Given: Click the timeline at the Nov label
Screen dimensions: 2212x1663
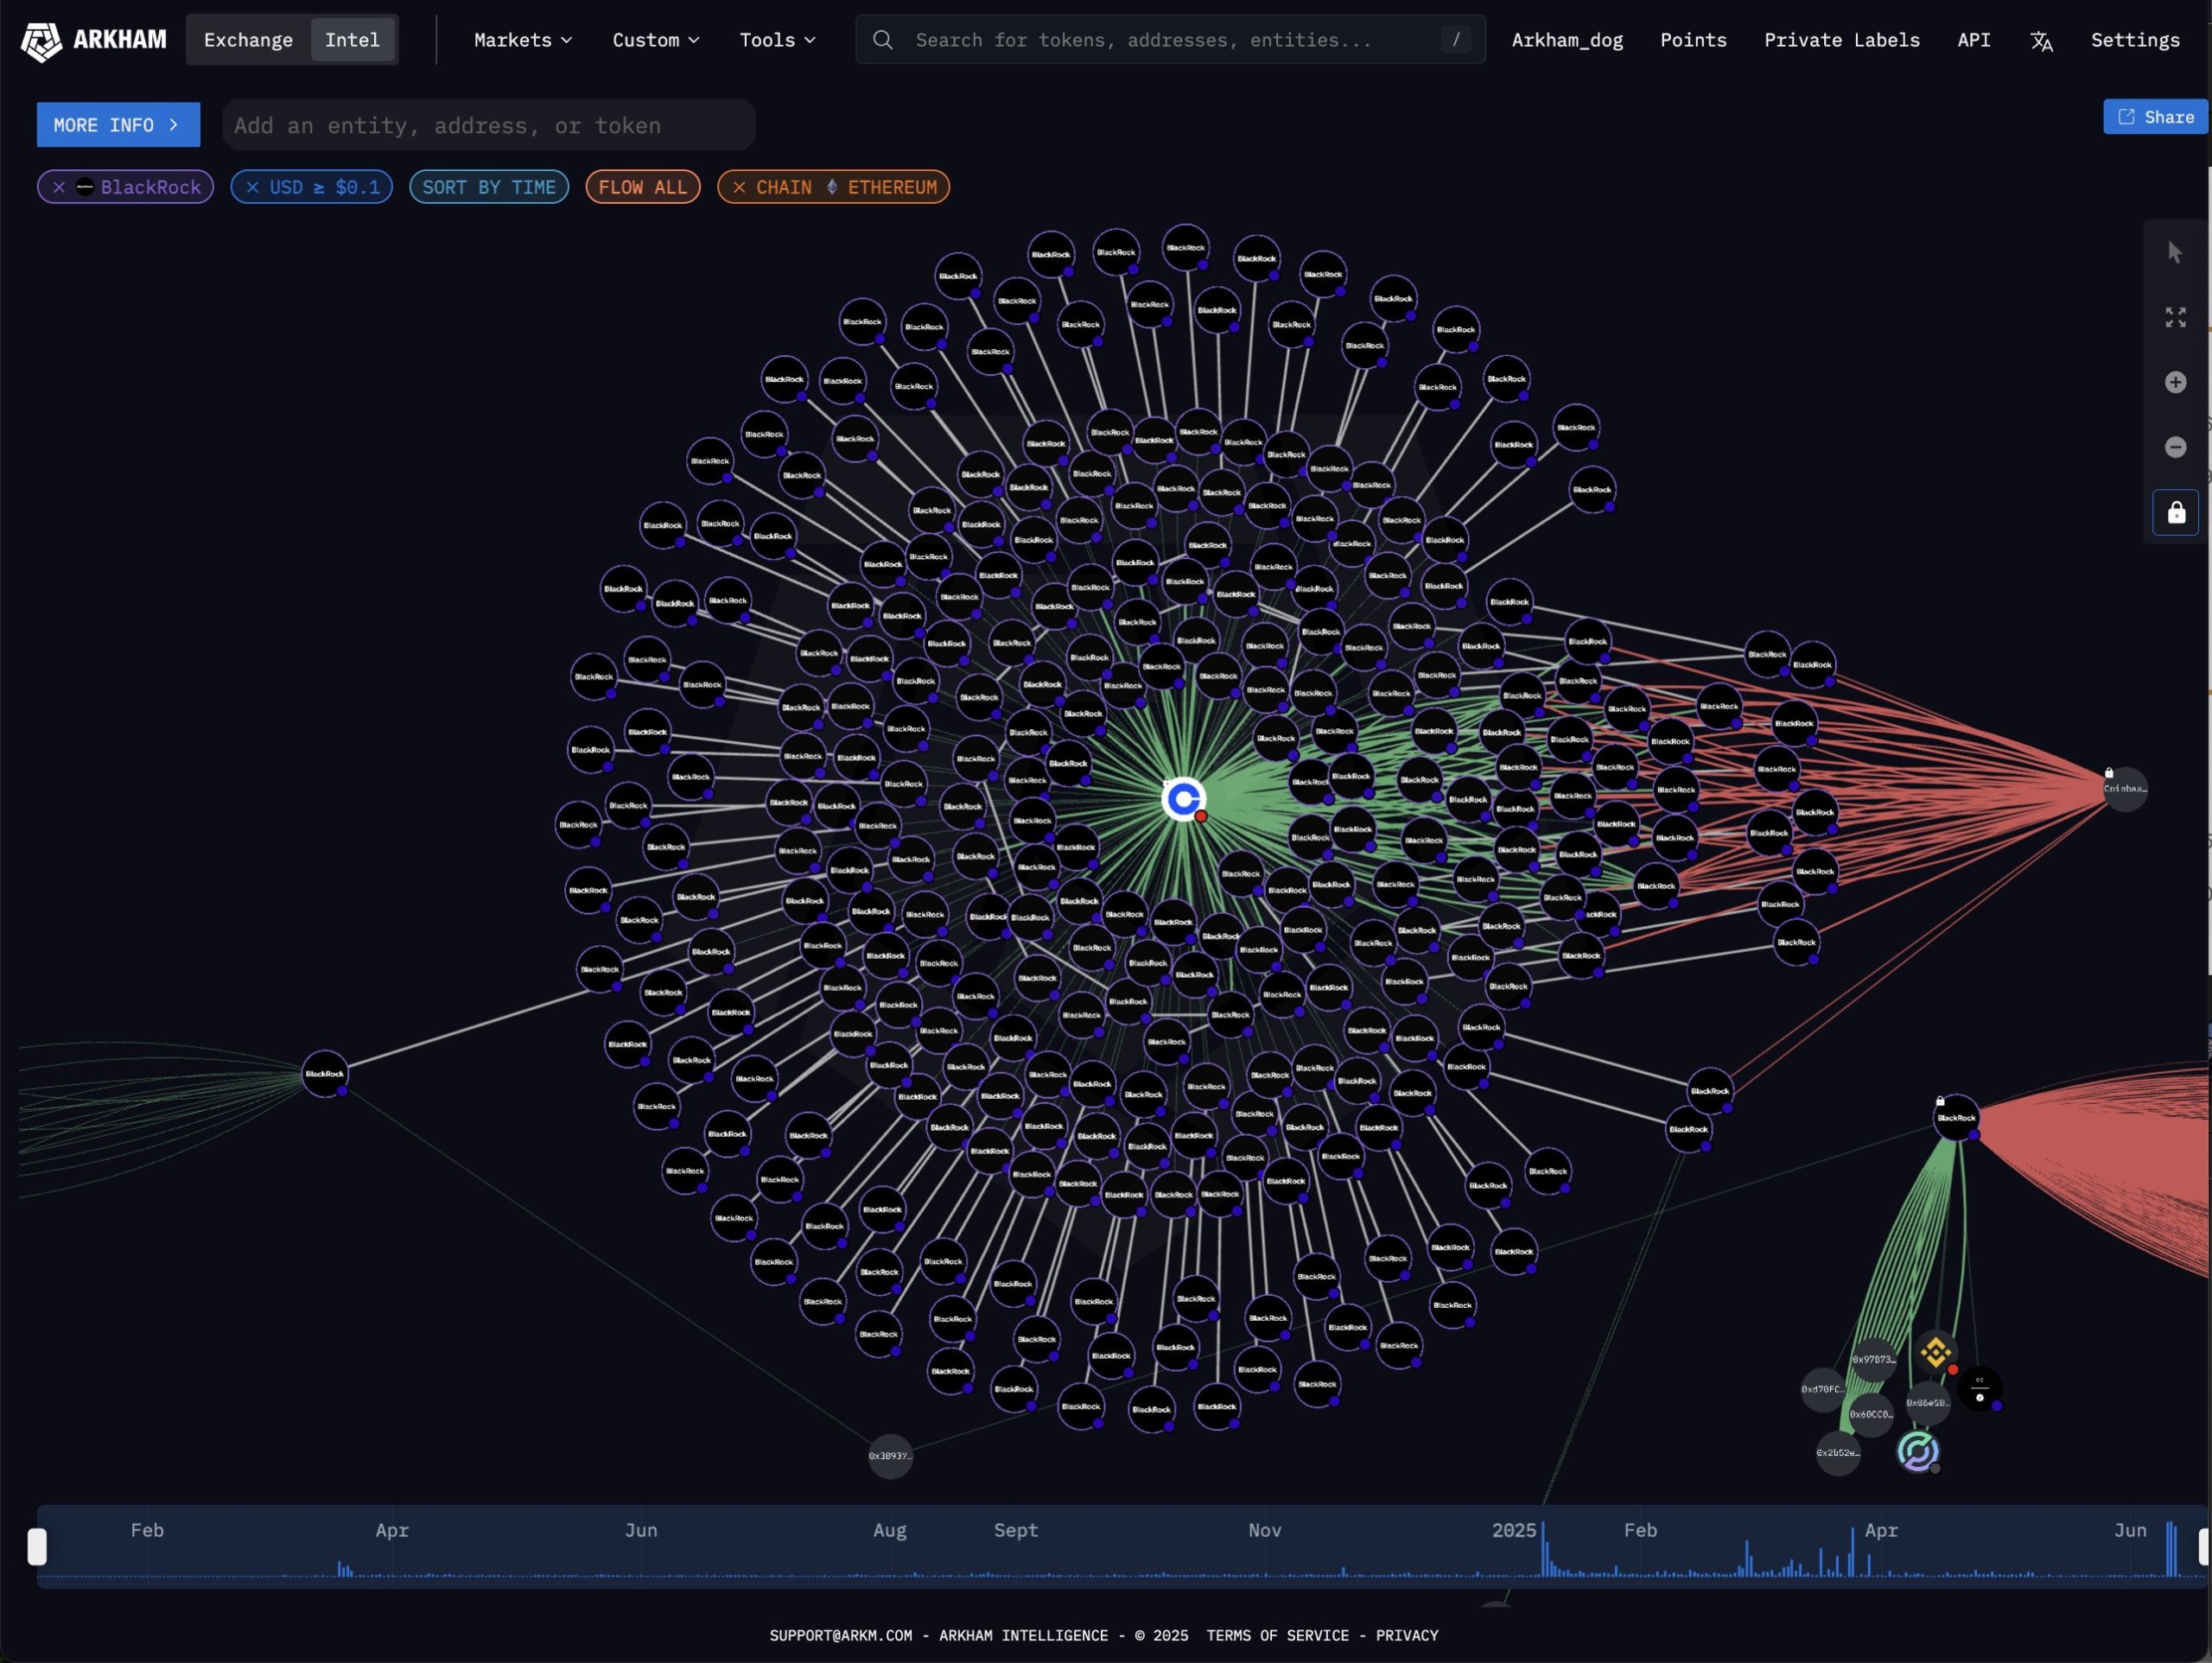Looking at the screenshot, I should [x=1264, y=1530].
